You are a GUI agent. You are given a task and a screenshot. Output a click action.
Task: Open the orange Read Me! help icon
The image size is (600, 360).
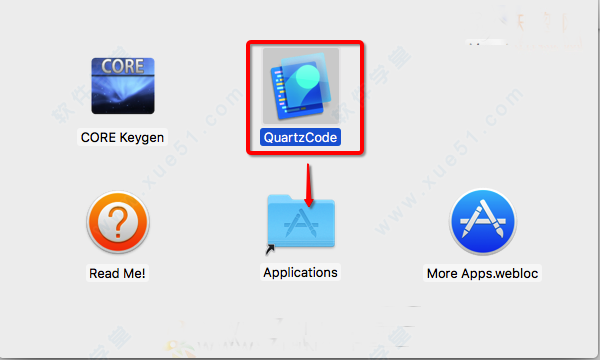coord(118,222)
